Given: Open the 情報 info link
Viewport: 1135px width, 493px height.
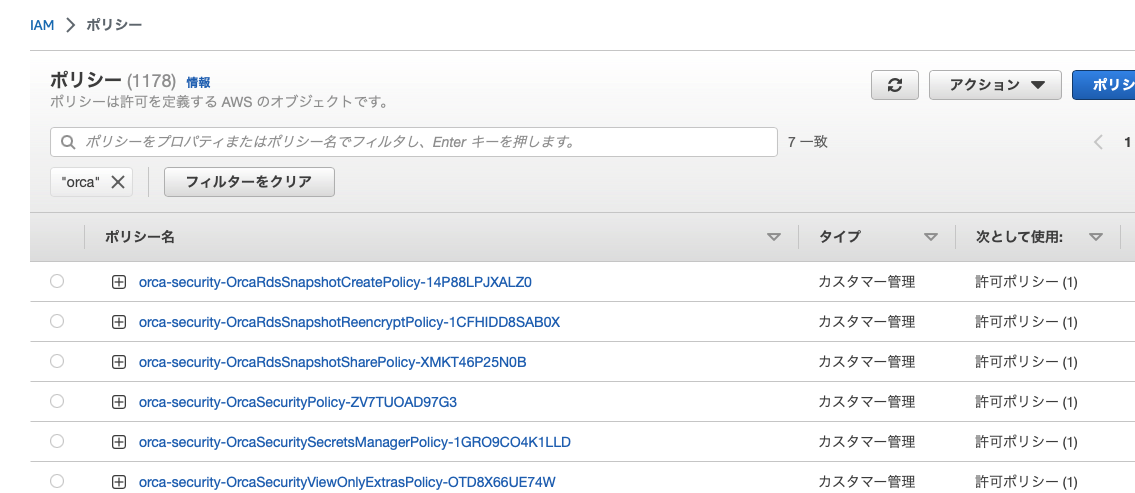Looking at the screenshot, I should point(198,82).
